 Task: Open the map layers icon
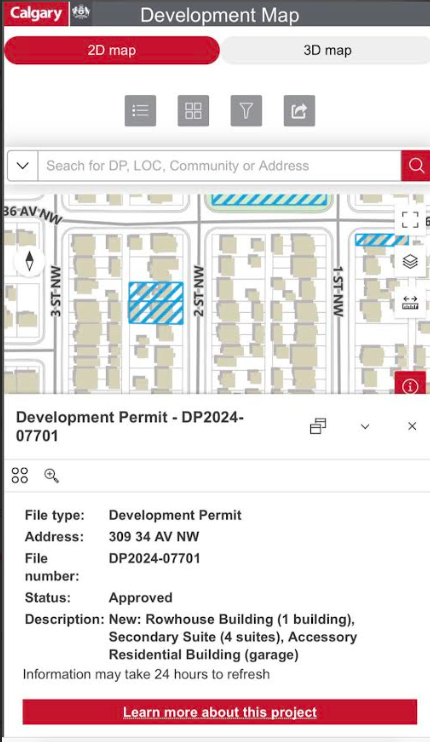click(410, 261)
